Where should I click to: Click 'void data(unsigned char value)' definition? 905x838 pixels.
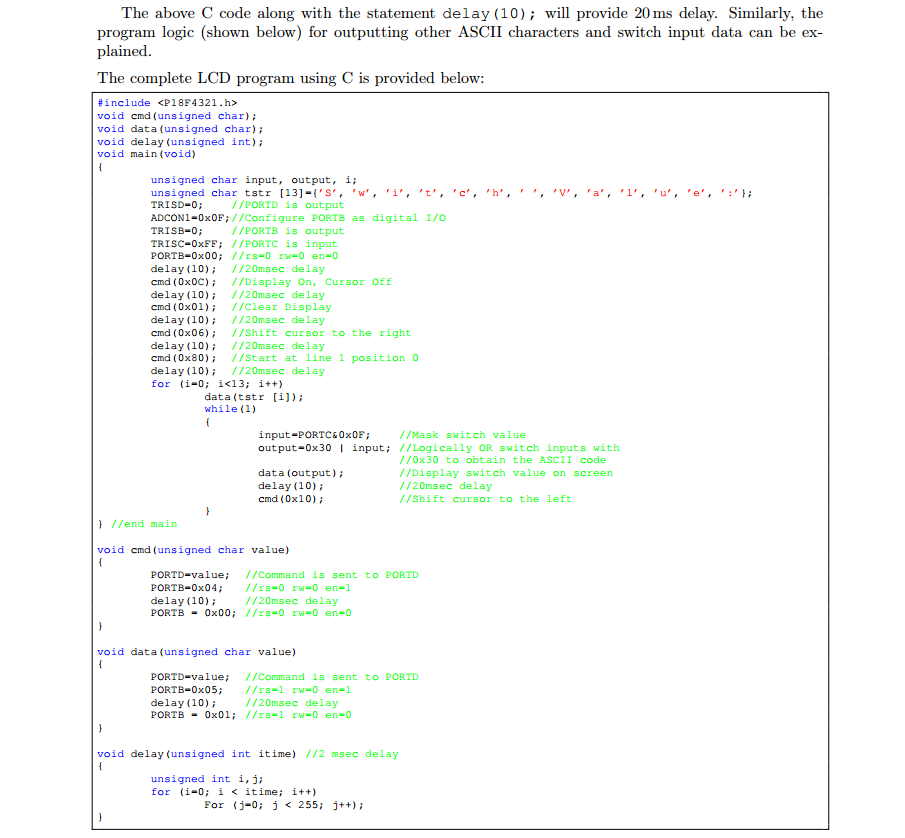click(x=197, y=652)
